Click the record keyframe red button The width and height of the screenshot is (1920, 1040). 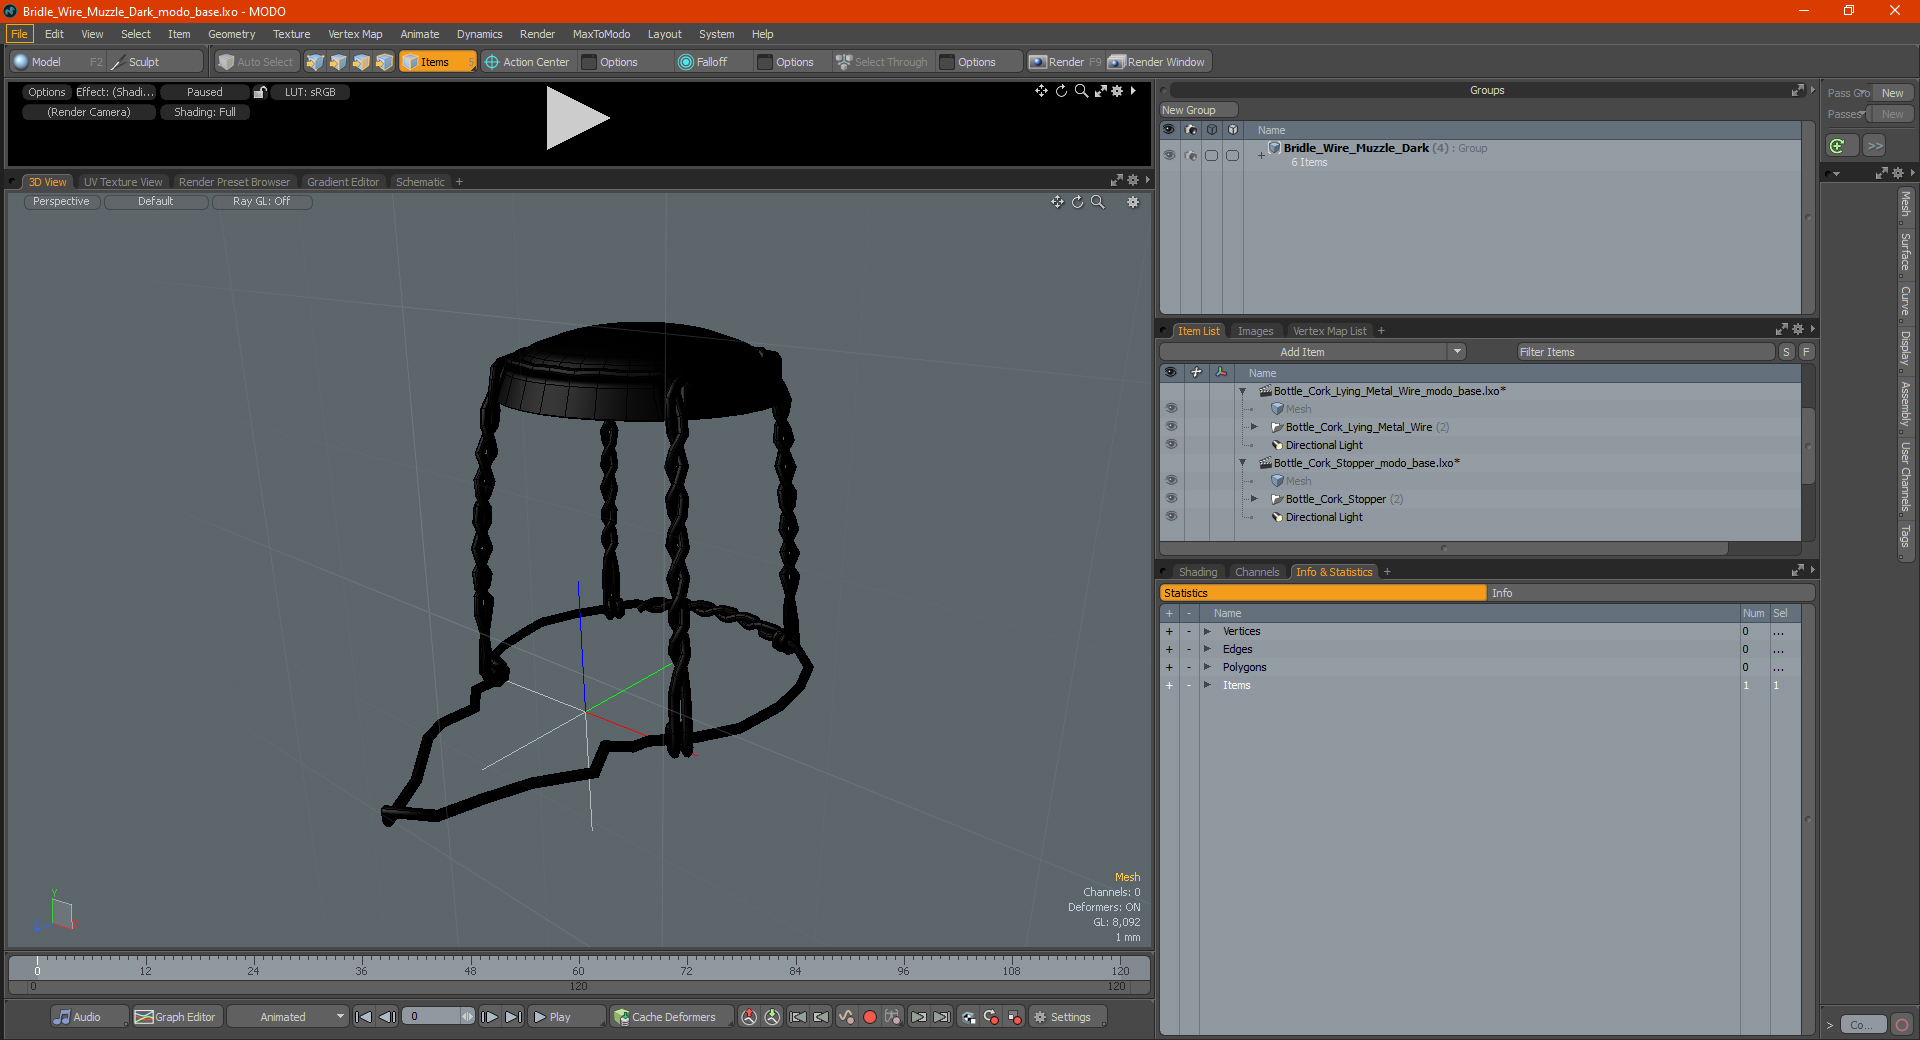tap(870, 1017)
